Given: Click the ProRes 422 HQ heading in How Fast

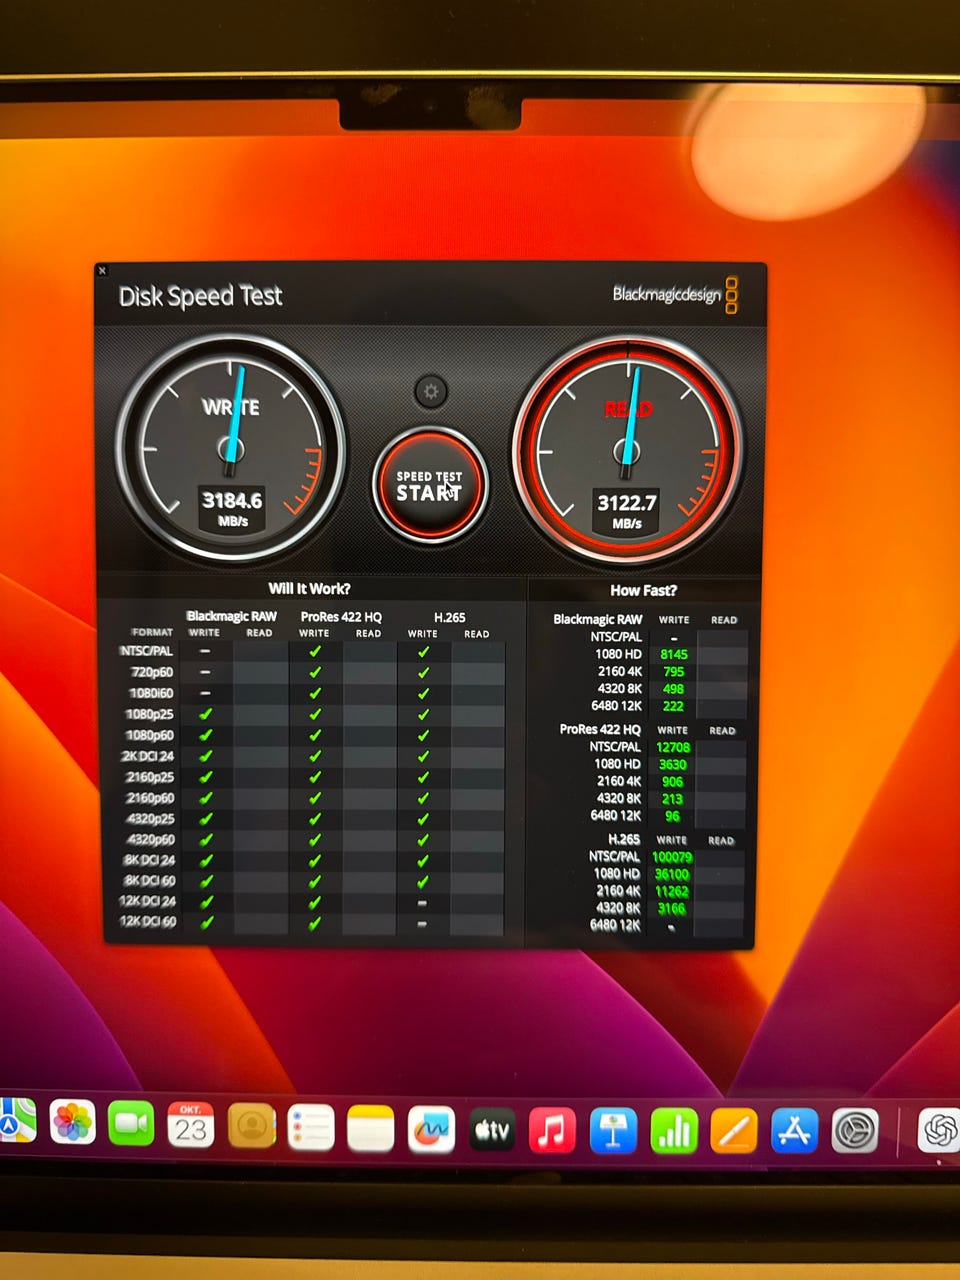Looking at the screenshot, I should (x=600, y=729).
